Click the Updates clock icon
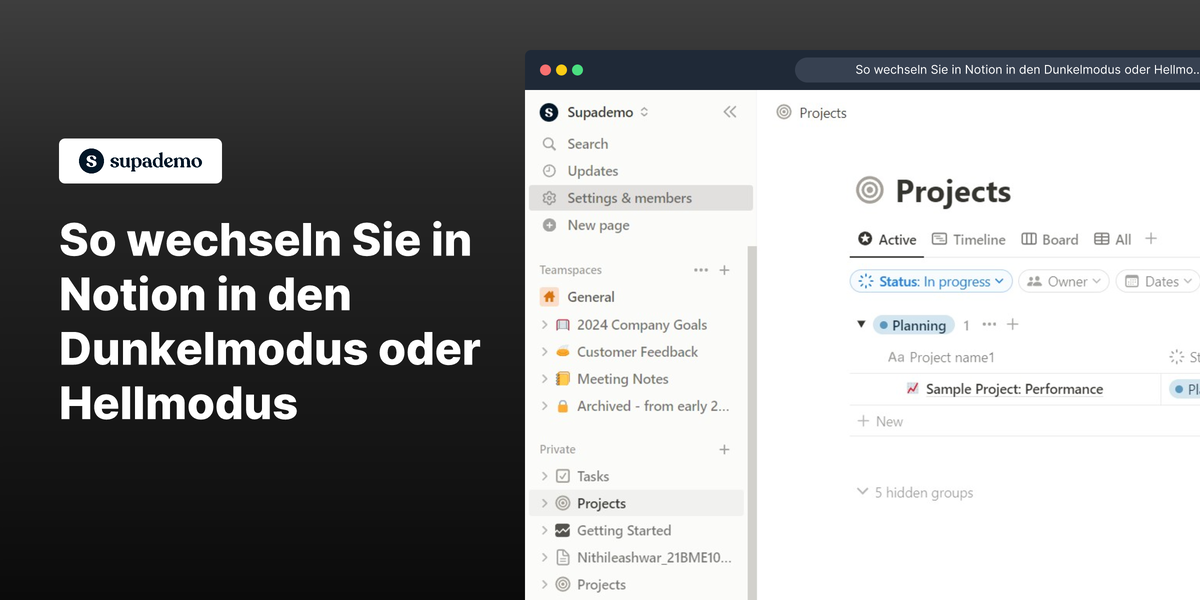Image resolution: width=1200 pixels, height=600 pixels. coord(550,170)
